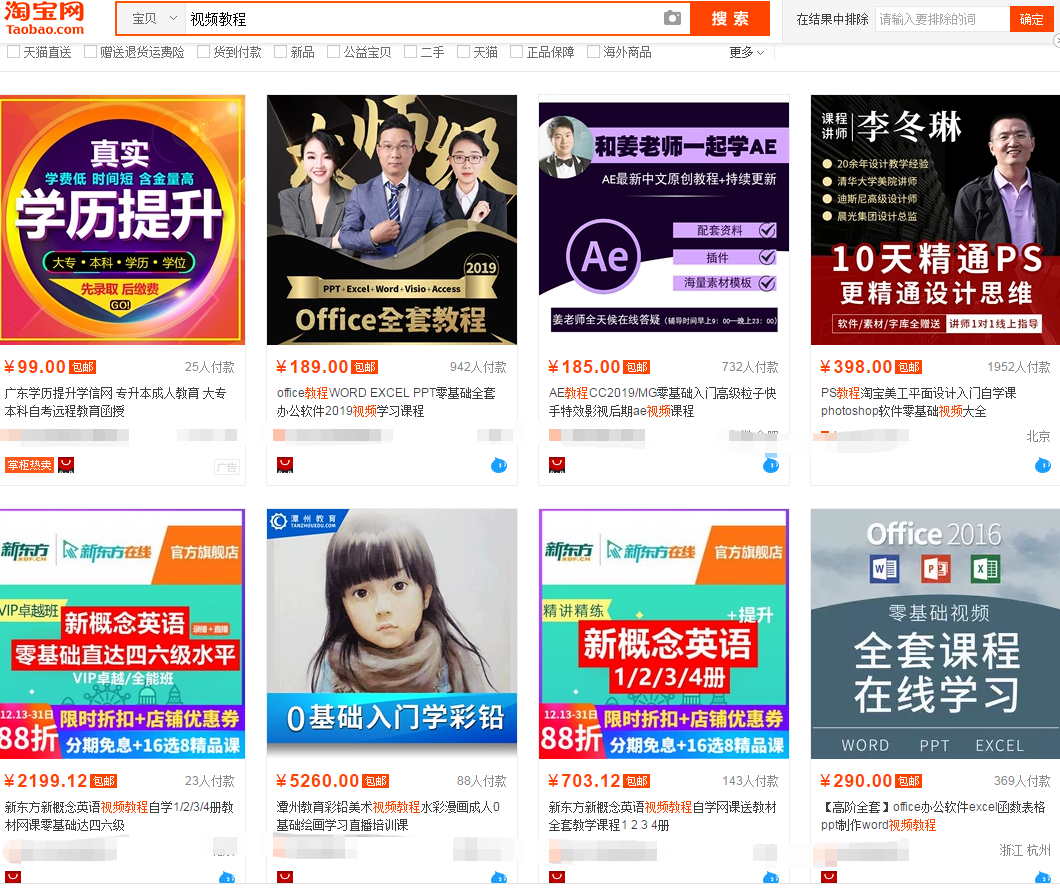The height and width of the screenshot is (890, 1060).
Task: Open chat icon on Office 2019 listing
Action: click(x=499, y=465)
